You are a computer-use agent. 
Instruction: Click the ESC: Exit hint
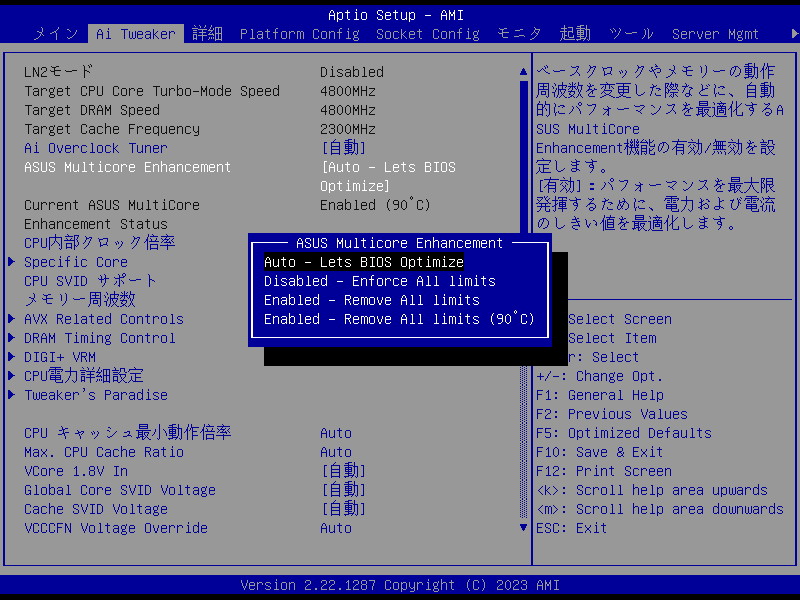pyautogui.click(x=571, y=528)
